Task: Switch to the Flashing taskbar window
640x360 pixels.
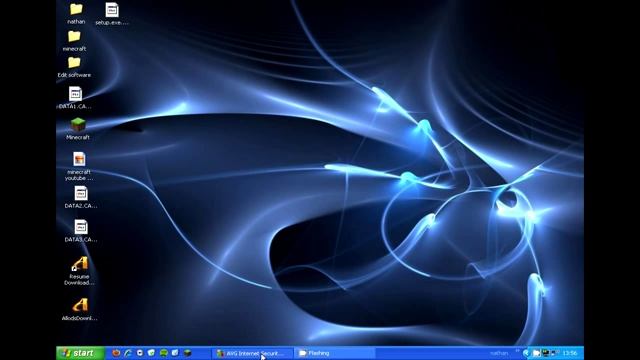Action: [335, 353]
